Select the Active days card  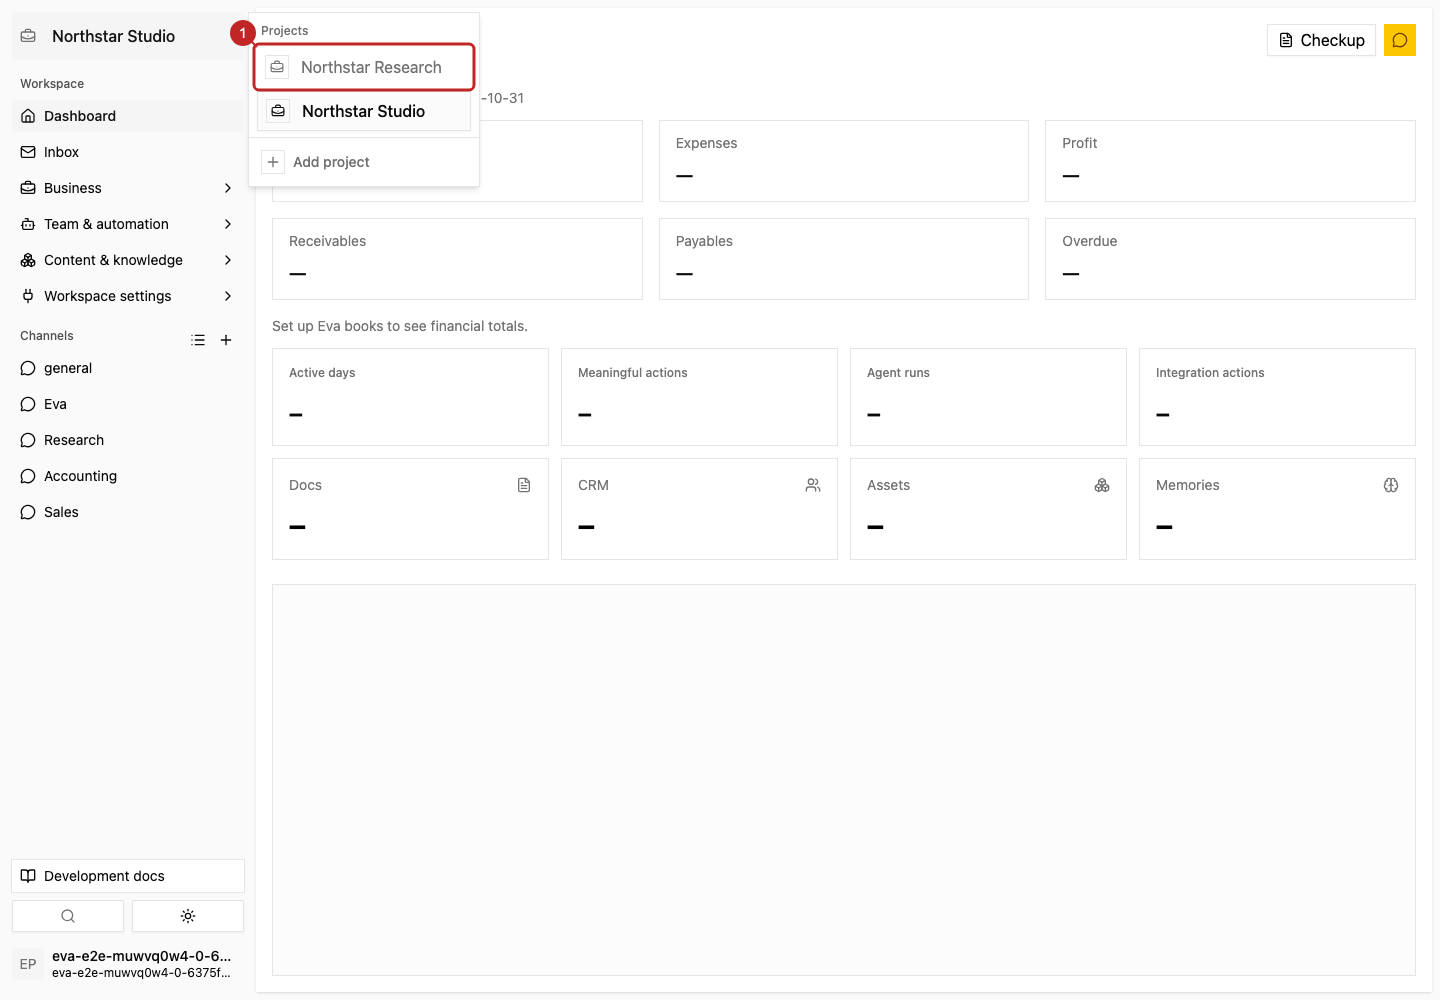tap(410, 397)
